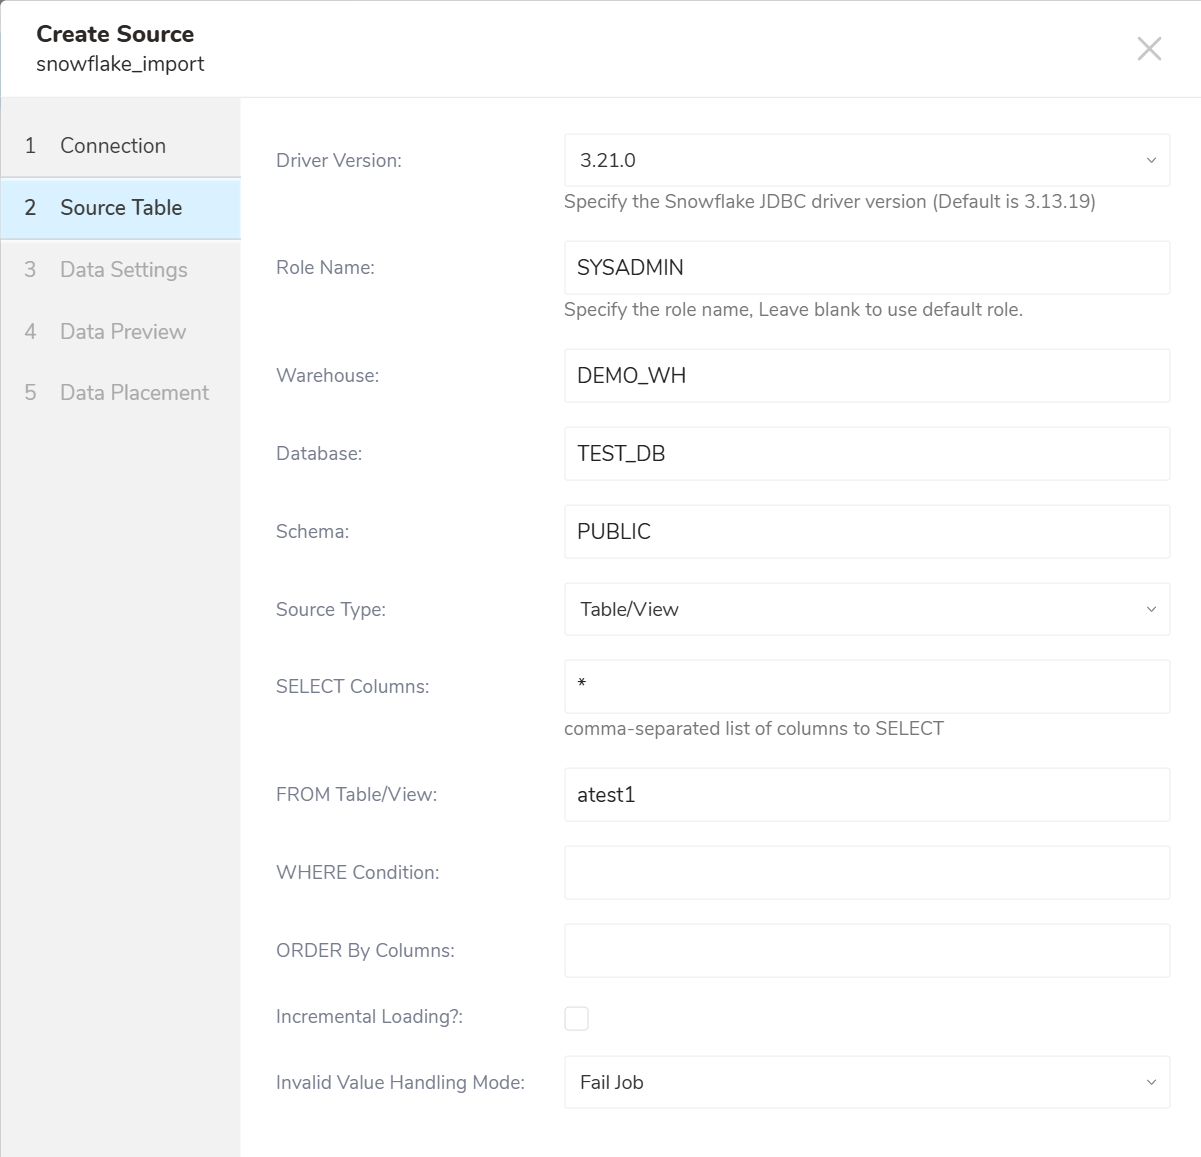Click the Driver Version dropdown chevron
Image resolution: width=1201 pixels, height=1157 pixels.
tap(1151, 160)
